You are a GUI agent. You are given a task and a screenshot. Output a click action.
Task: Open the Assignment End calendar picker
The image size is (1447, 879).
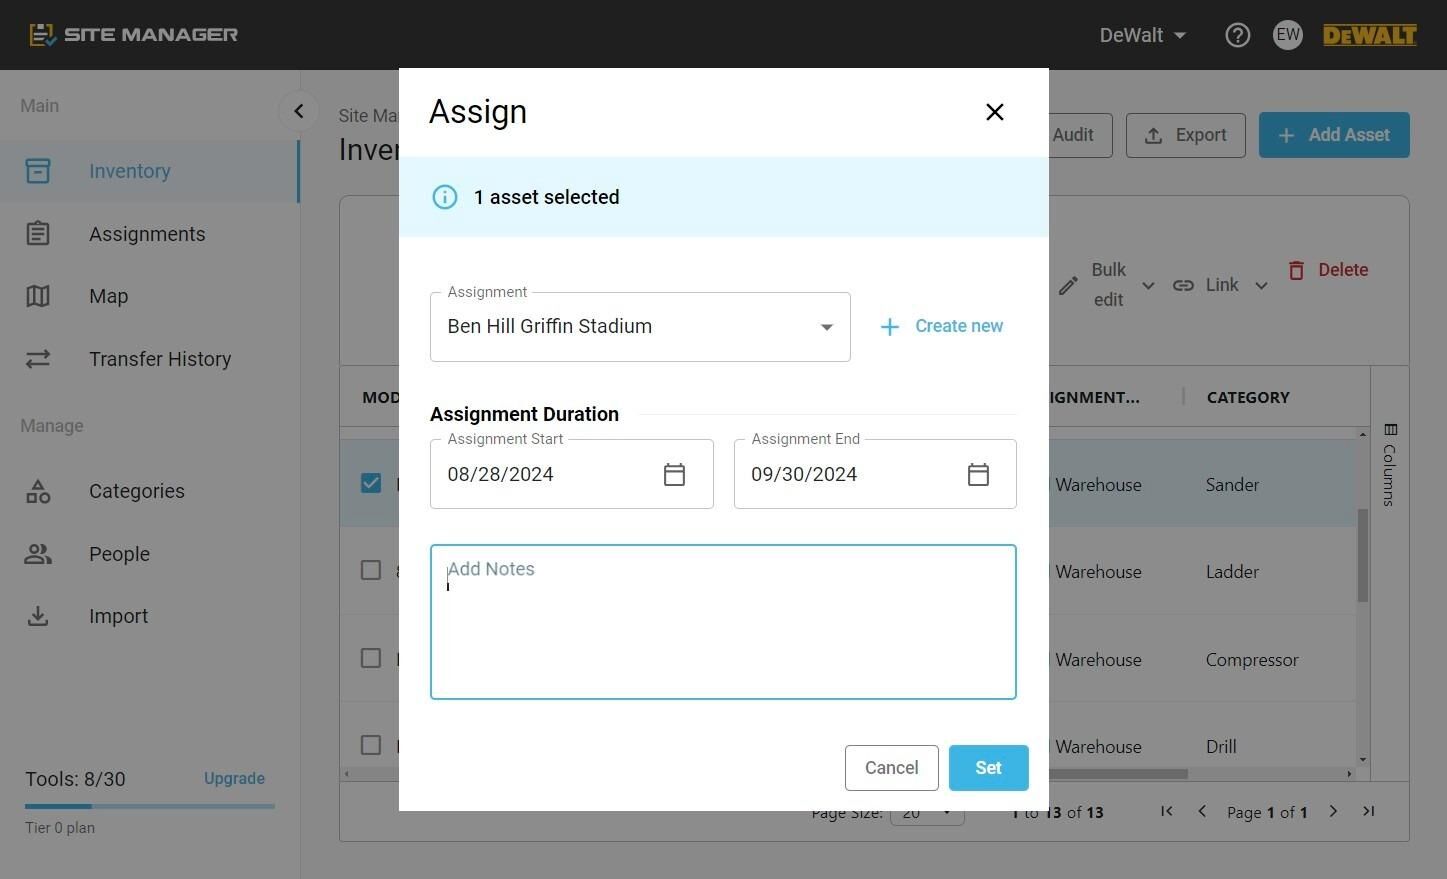978,475
